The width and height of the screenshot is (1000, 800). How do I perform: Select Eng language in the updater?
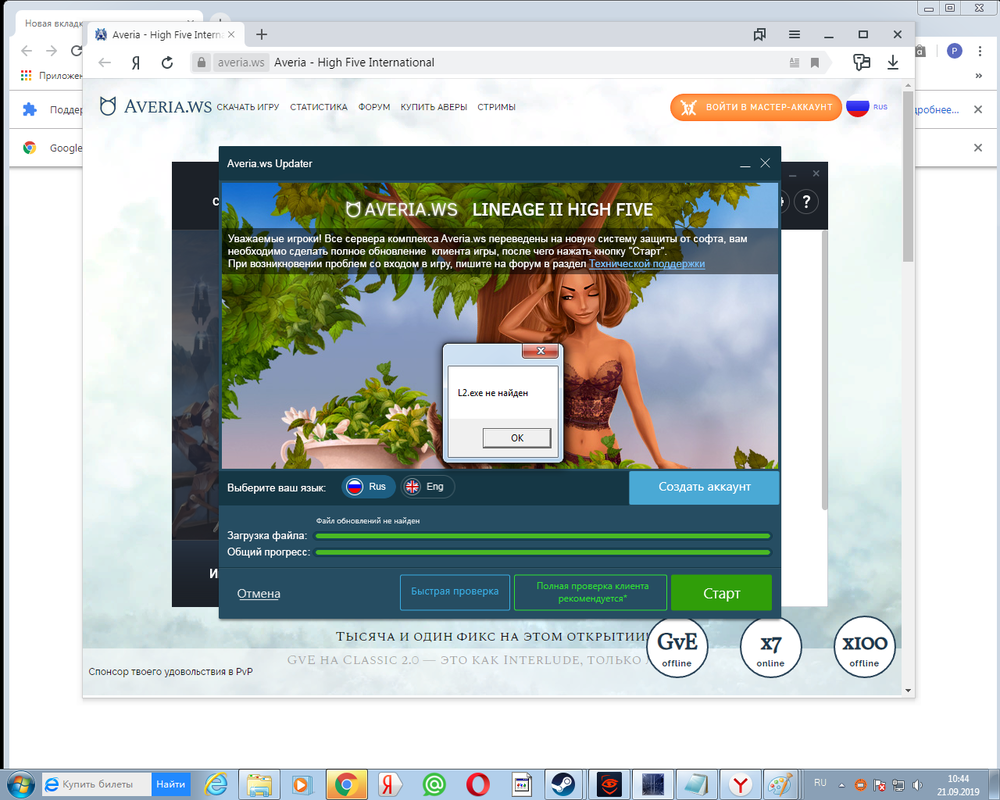(x=425, y=487)
